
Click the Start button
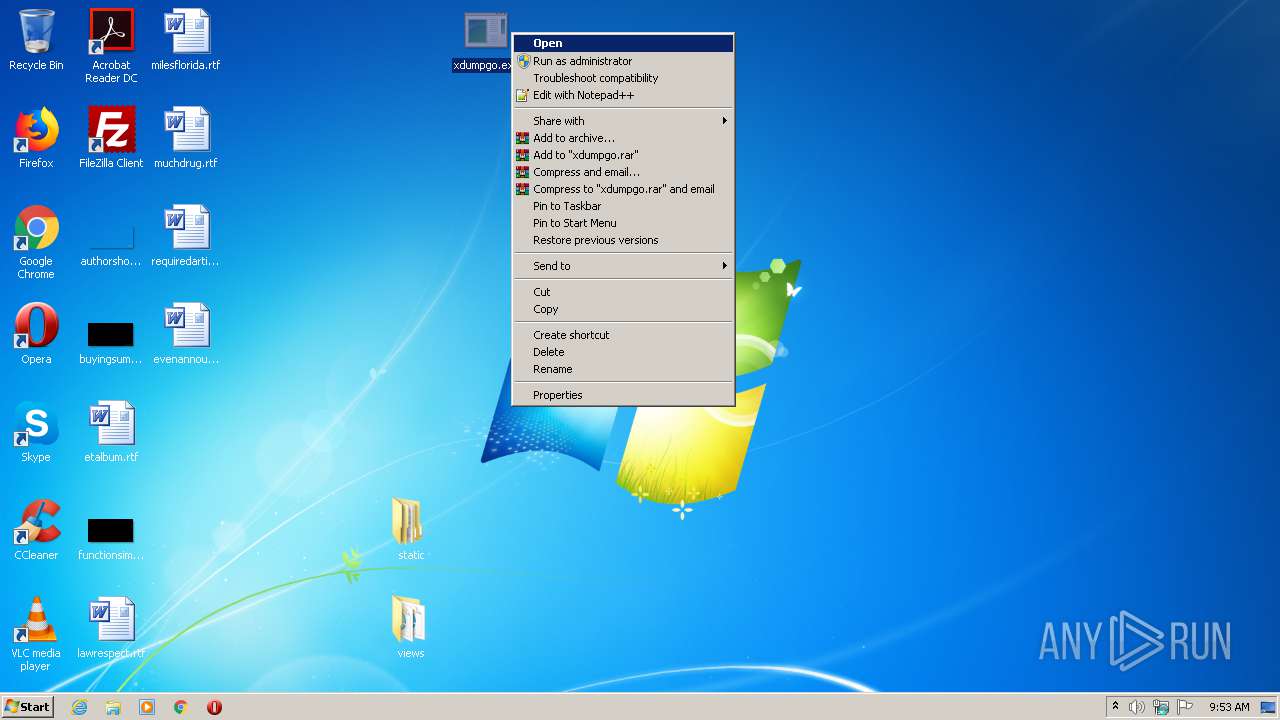[x=28, y=707]
